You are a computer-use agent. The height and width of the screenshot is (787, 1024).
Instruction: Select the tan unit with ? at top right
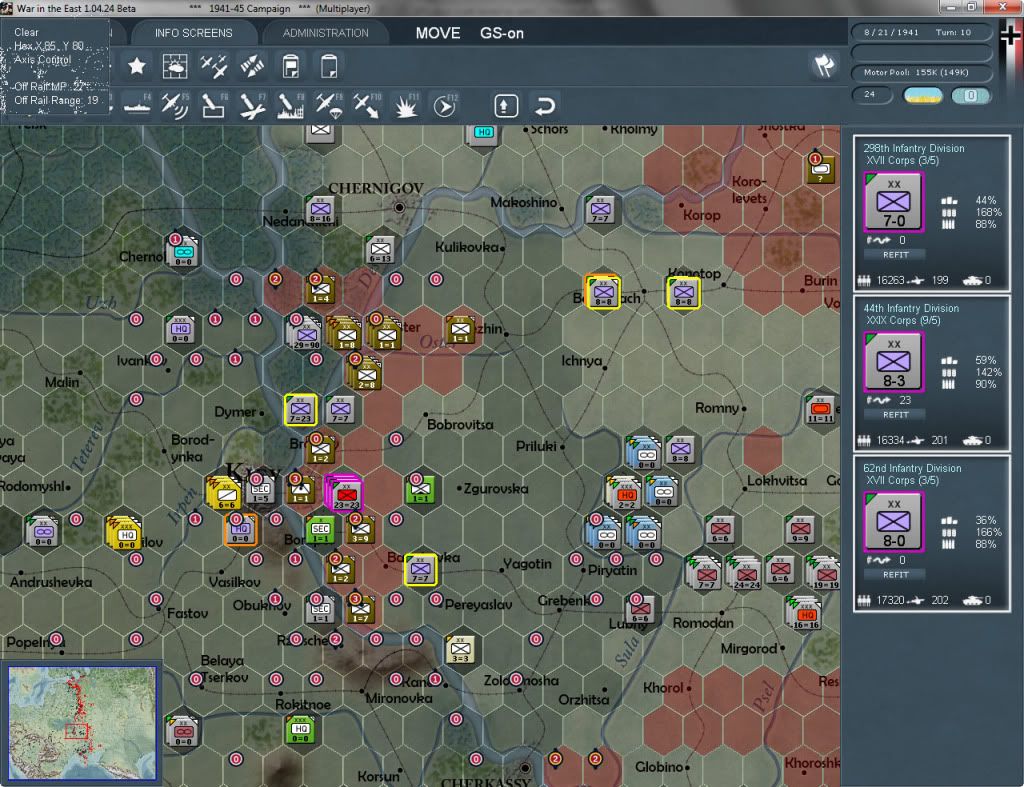[x=821, y=169]
